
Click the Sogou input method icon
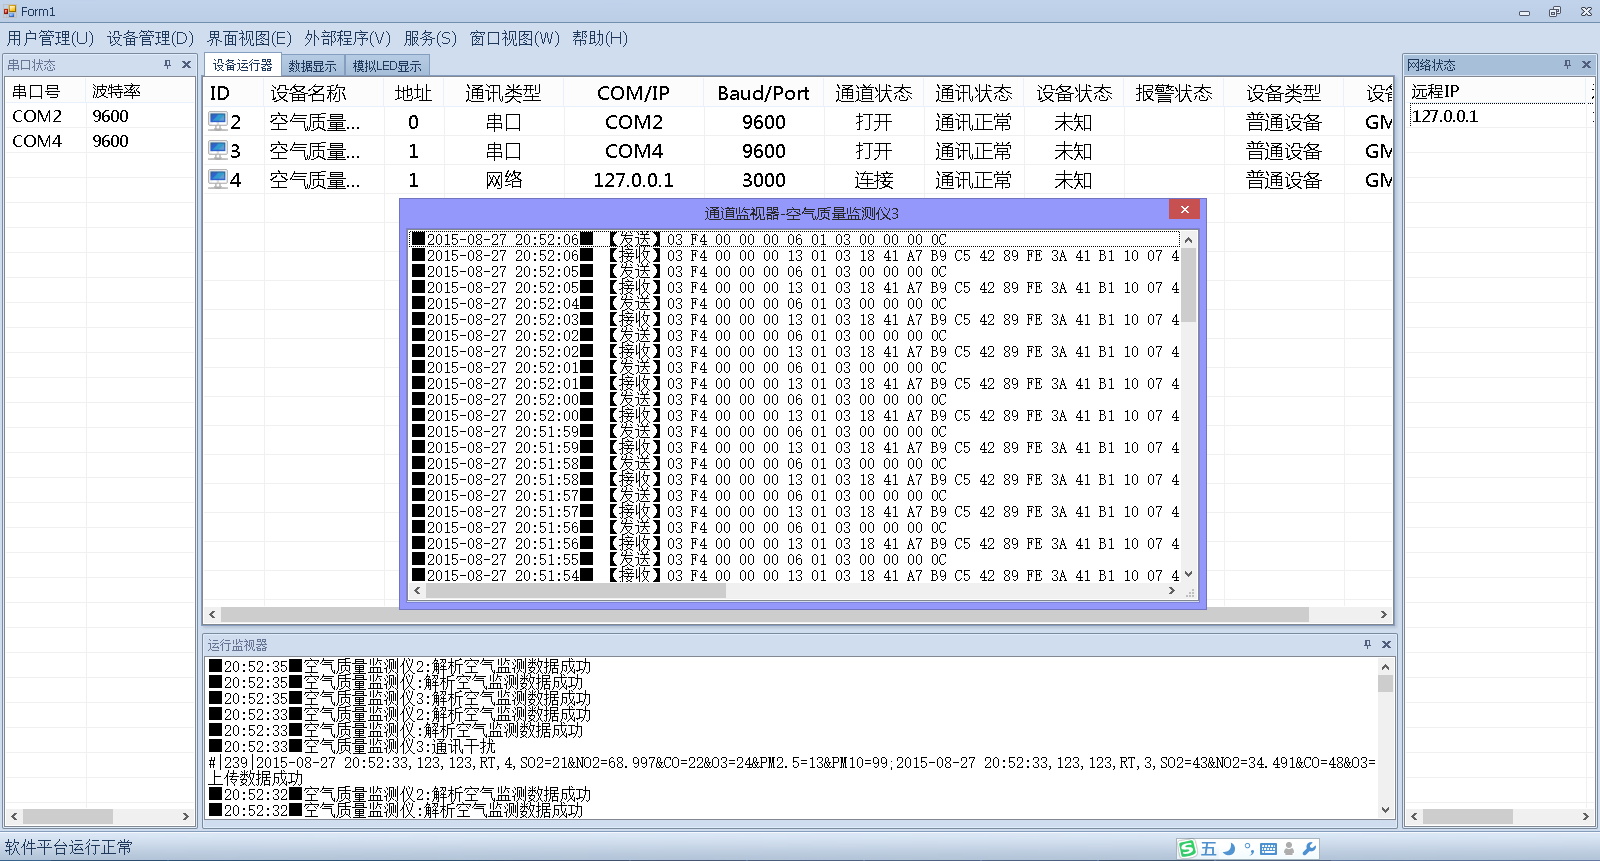pos(1187,848)
